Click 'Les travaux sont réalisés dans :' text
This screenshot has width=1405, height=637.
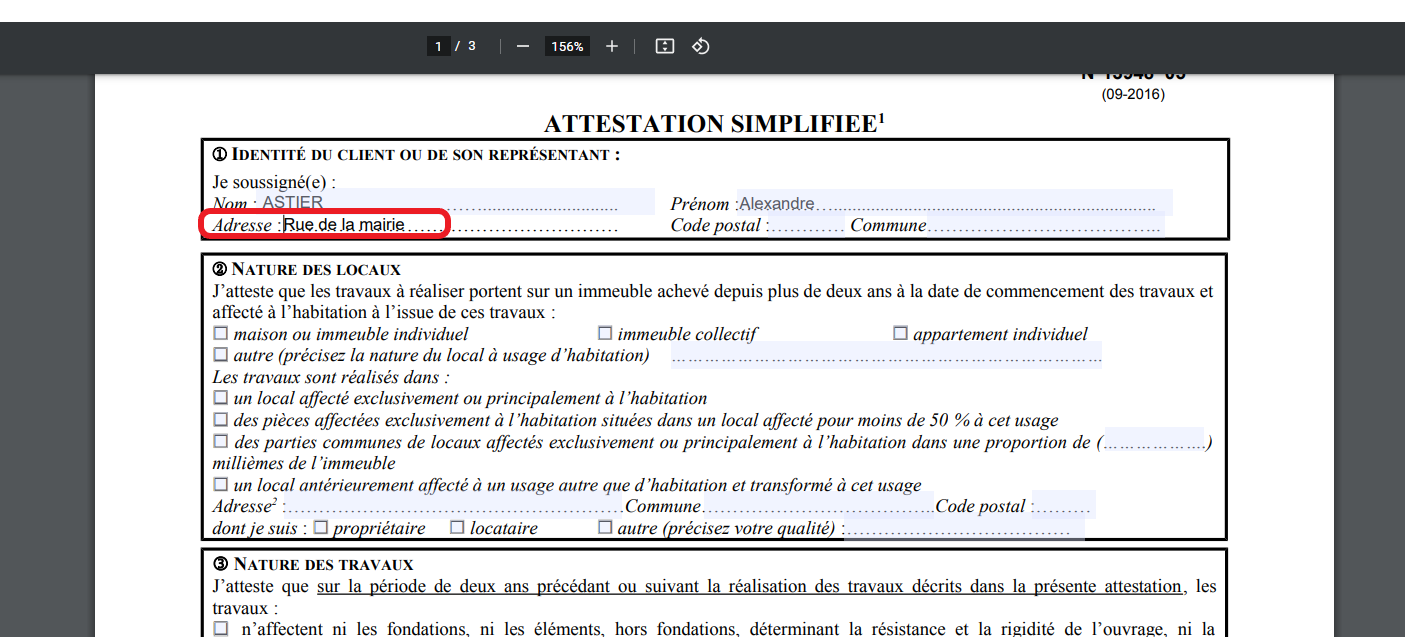point(331,377)
